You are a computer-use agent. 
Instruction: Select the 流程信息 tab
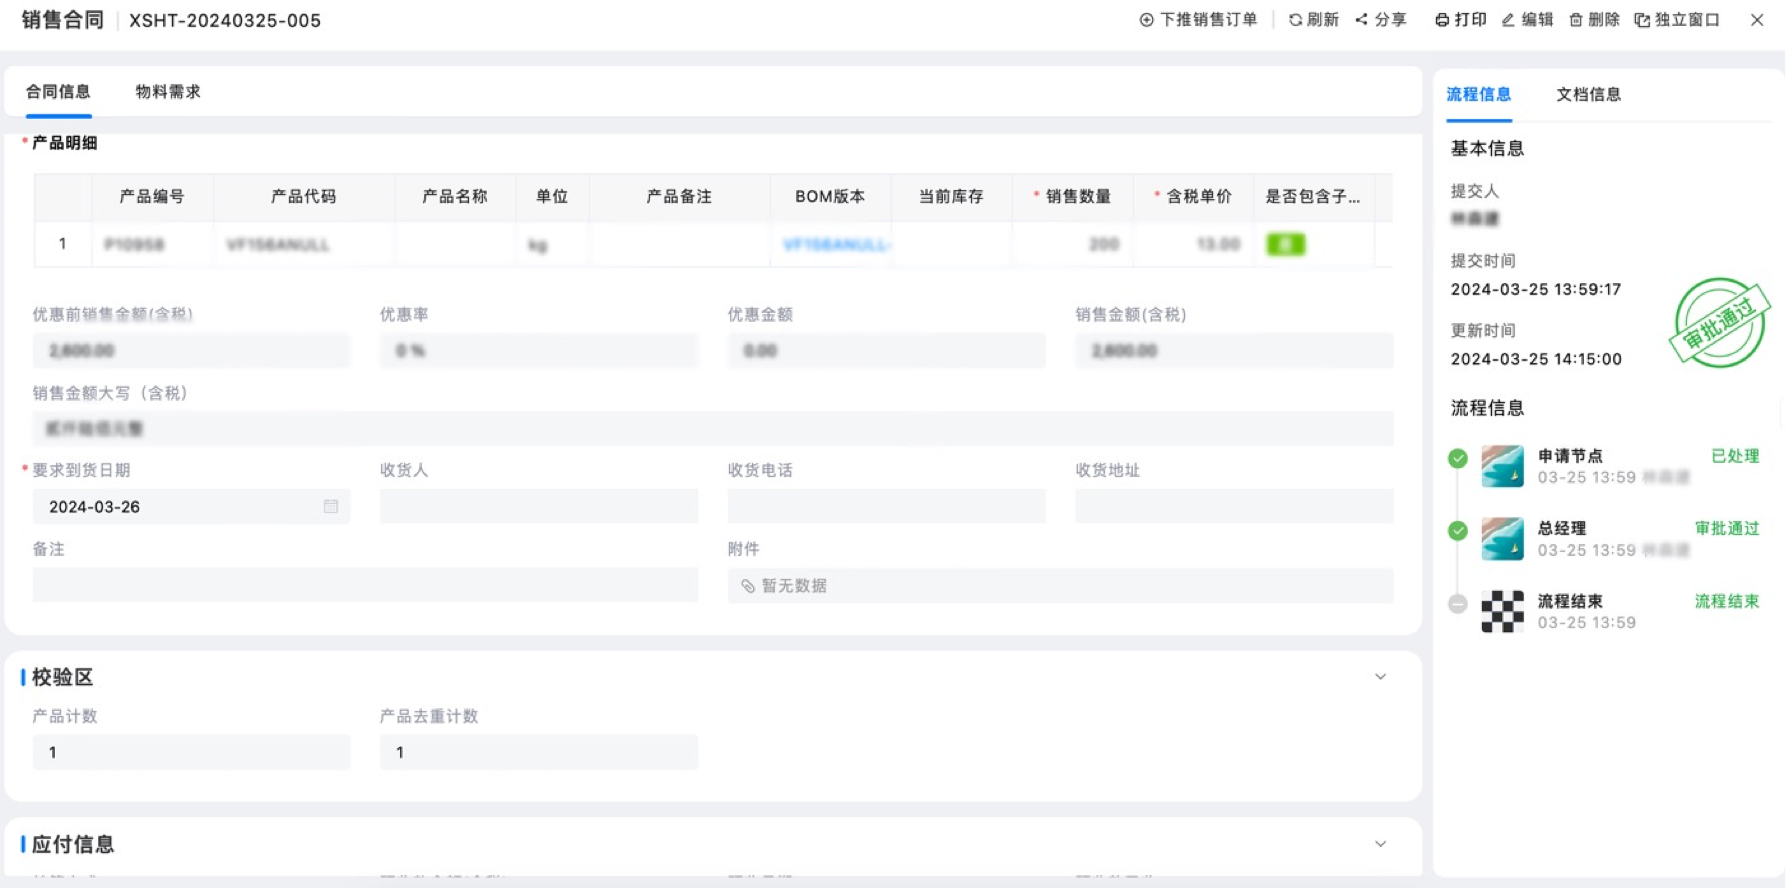coord(1478,94)
